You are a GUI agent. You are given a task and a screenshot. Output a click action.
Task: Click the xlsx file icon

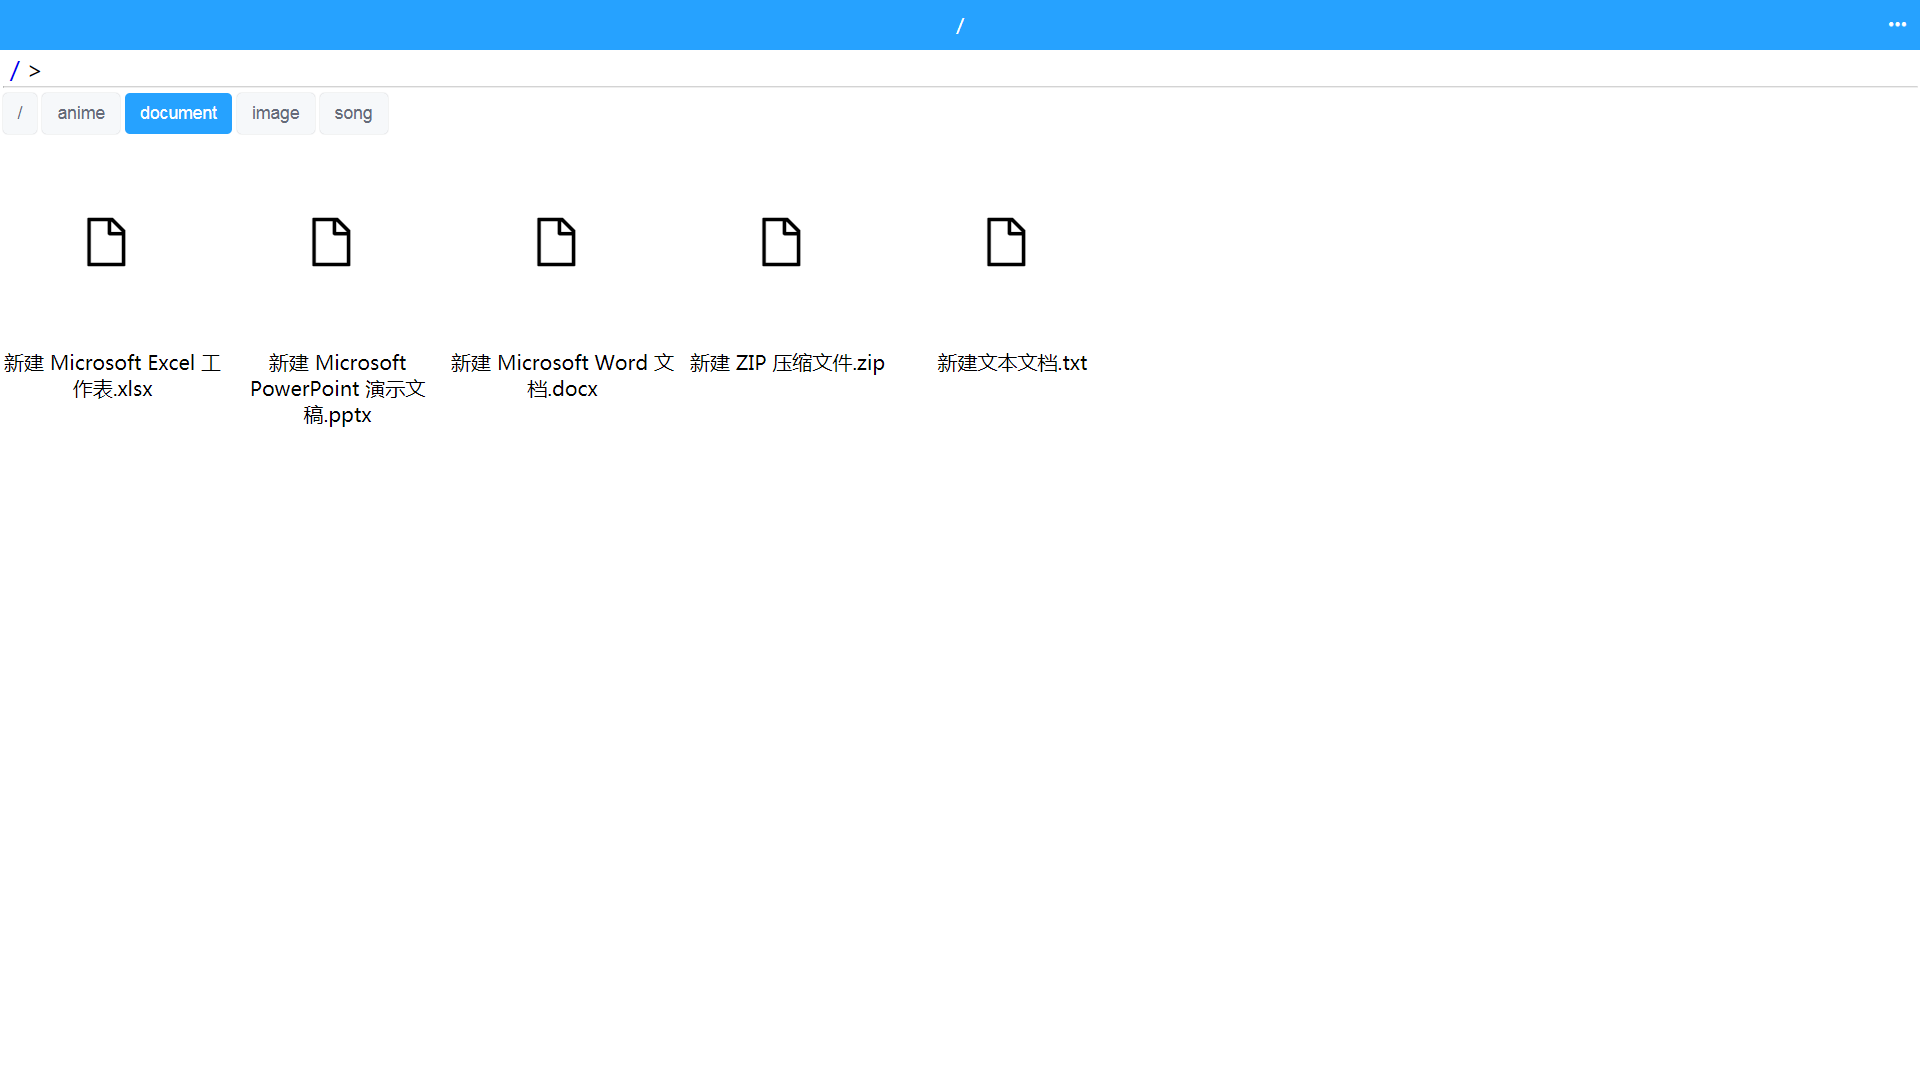point(106,242)
